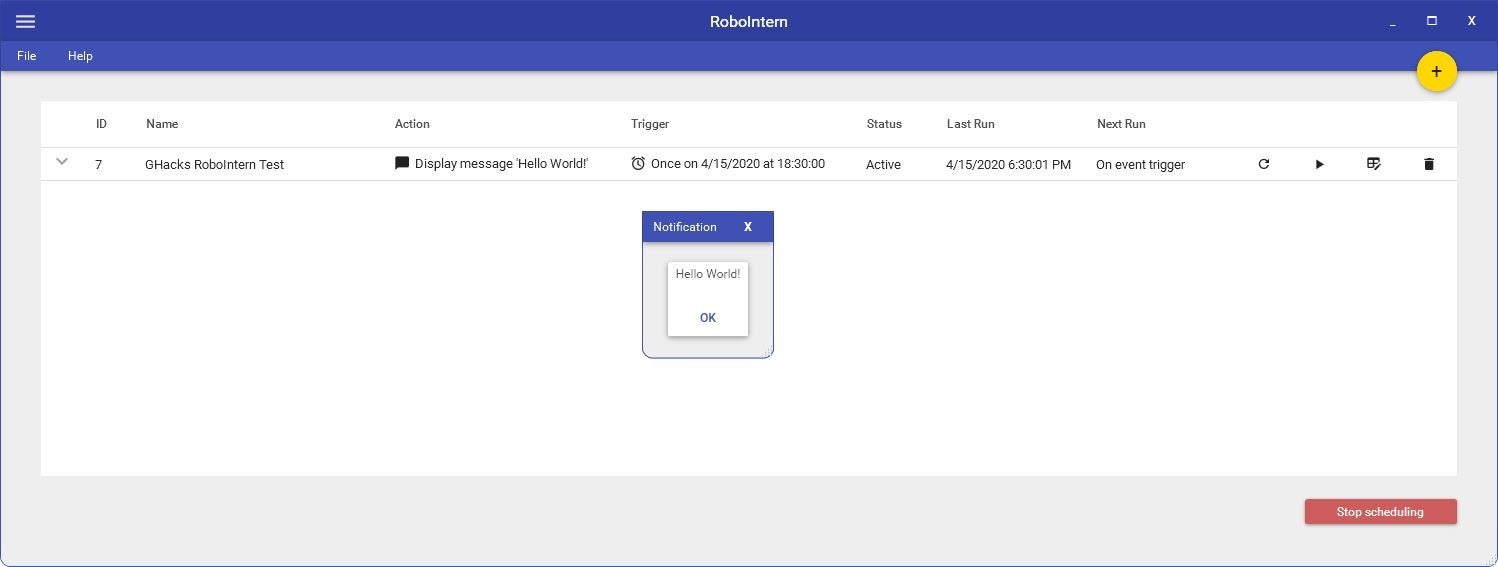
Task: Maximize the RoboIntern window
Action: pyautogui.click(x=1431, y=21)
